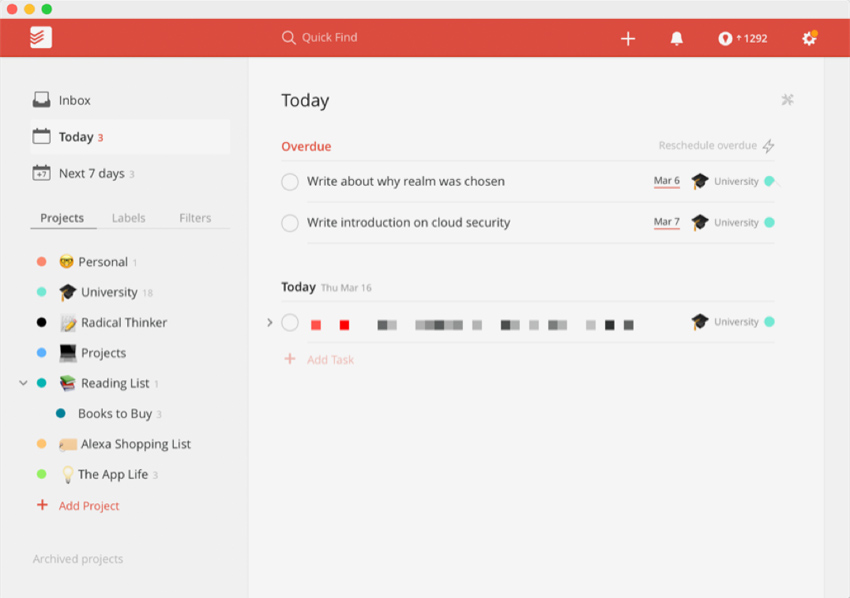Open the Alexa Shopping List project
The width and height of the screenshot is (850, 598).
(136, 444)
